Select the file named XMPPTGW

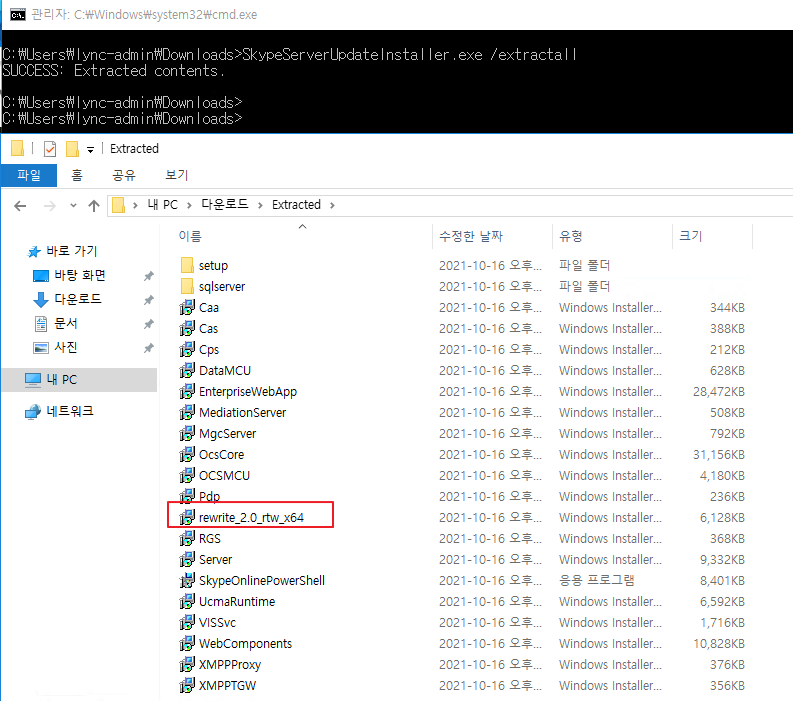pos(228,685)
